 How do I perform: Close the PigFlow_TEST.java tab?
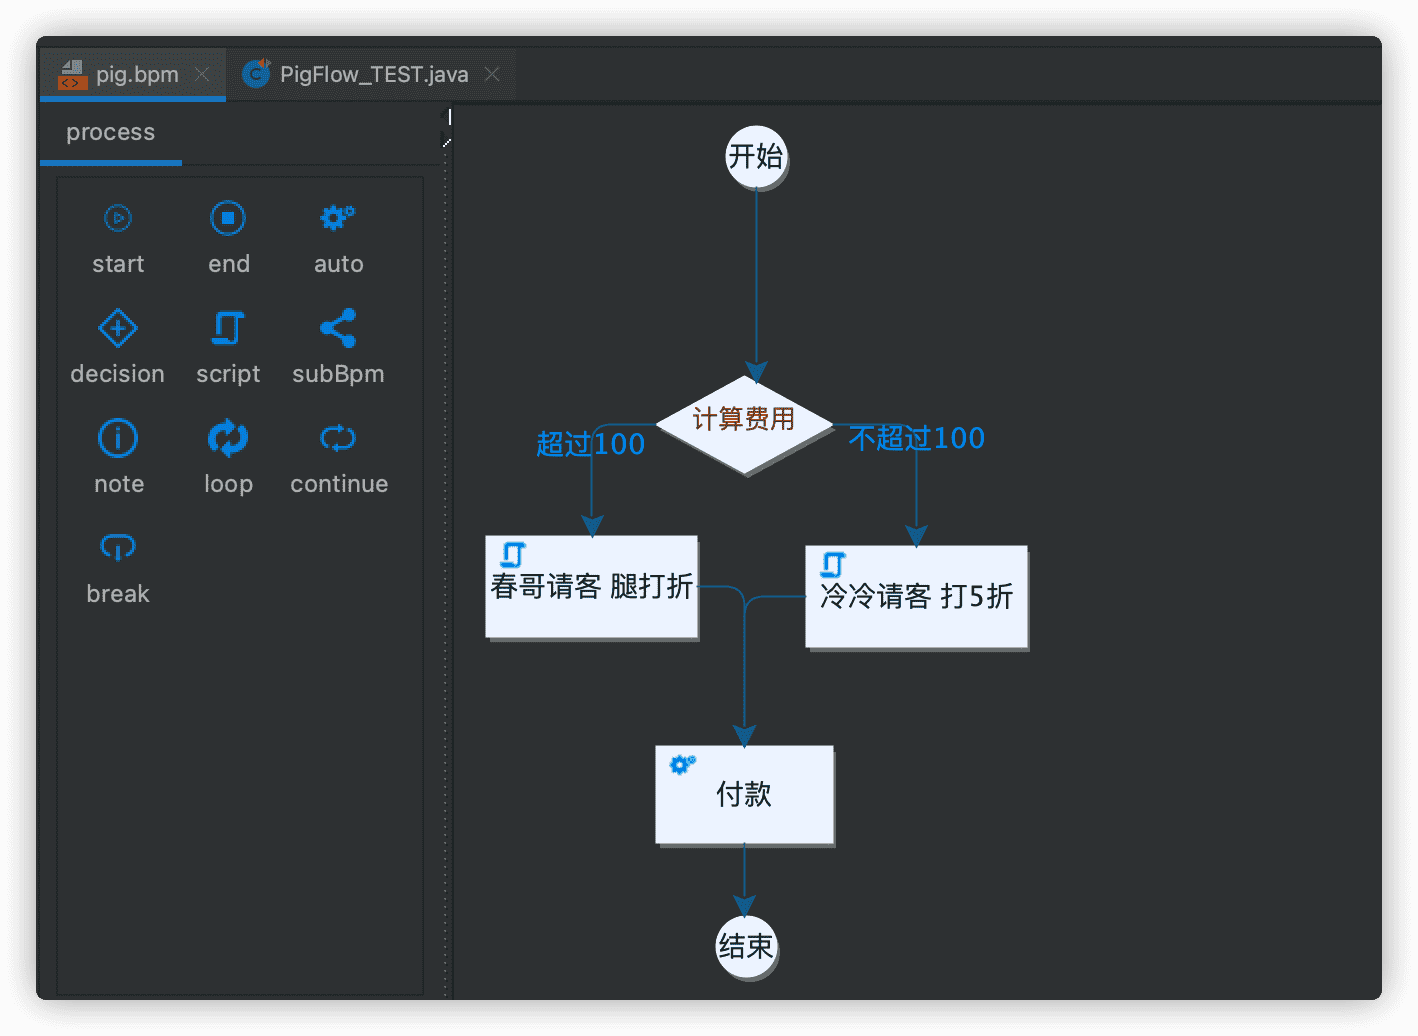point(491,73)
